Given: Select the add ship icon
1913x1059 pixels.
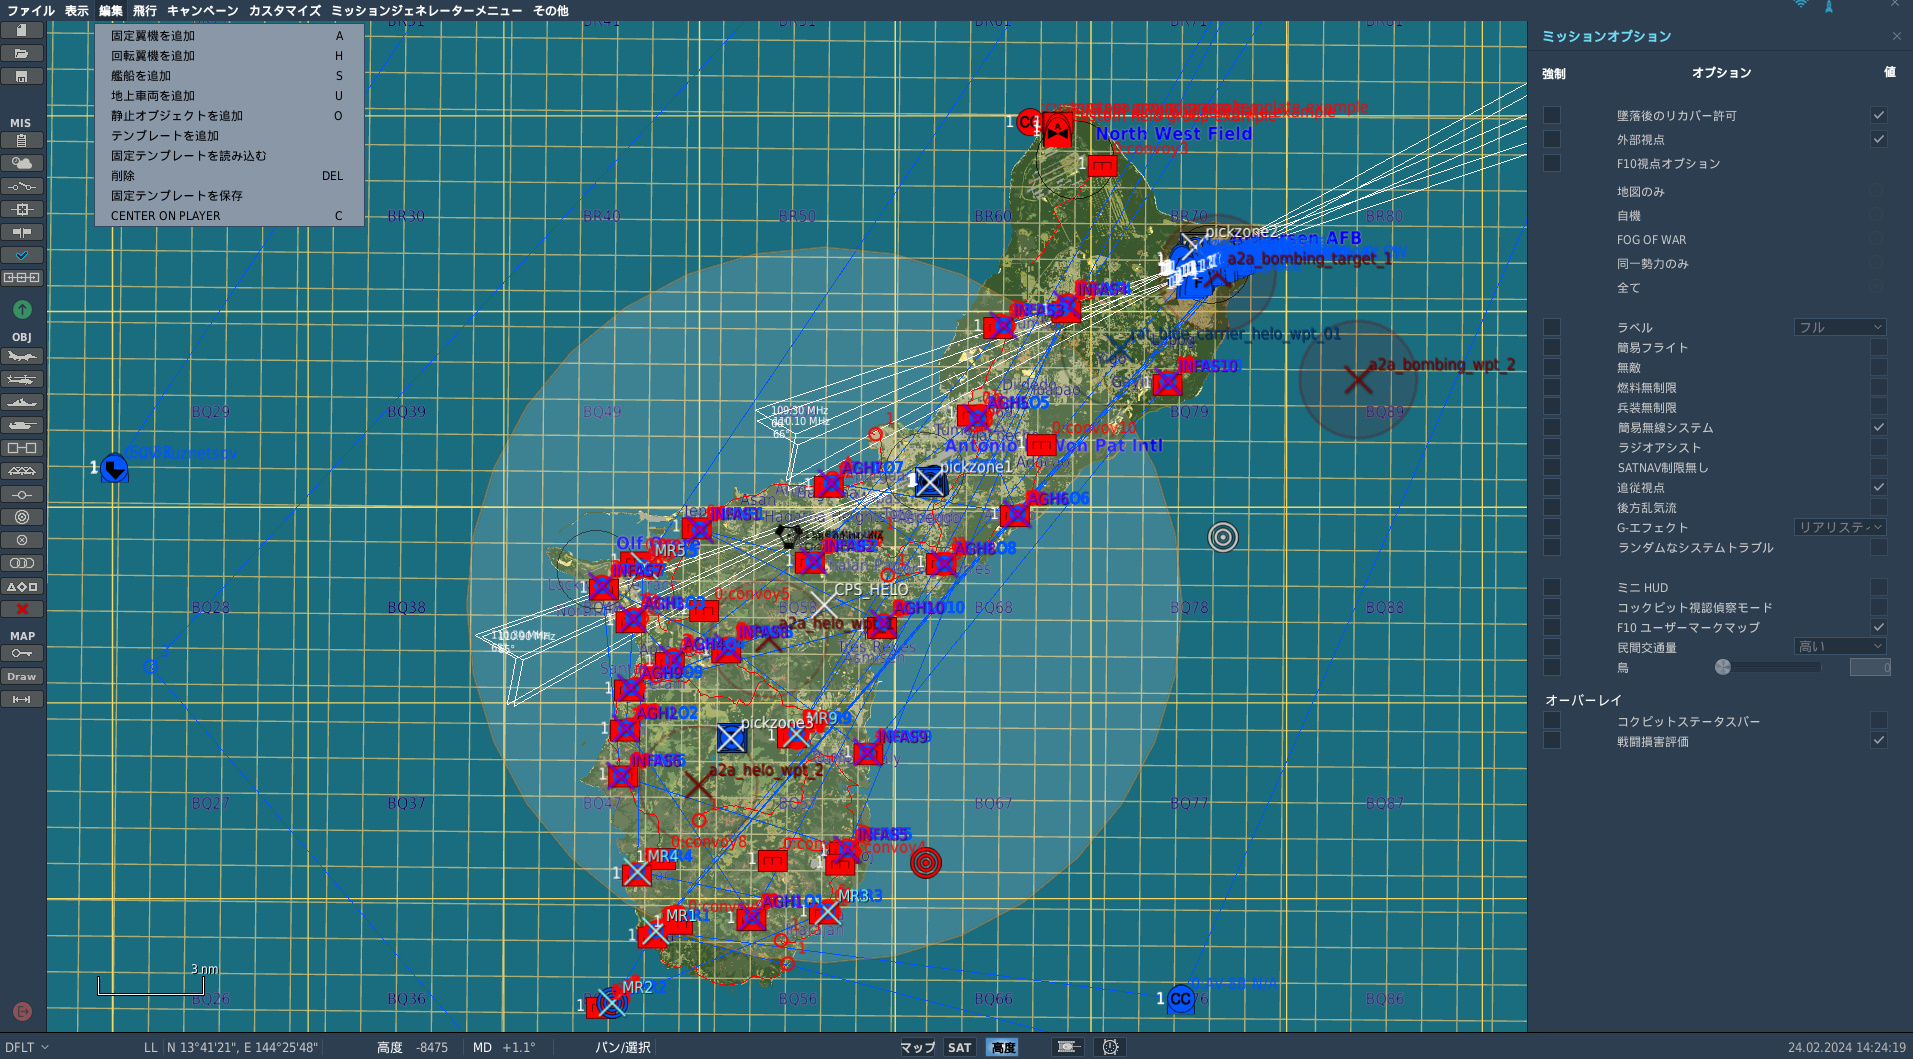Looking at the screenshot, I should [22, 402].
